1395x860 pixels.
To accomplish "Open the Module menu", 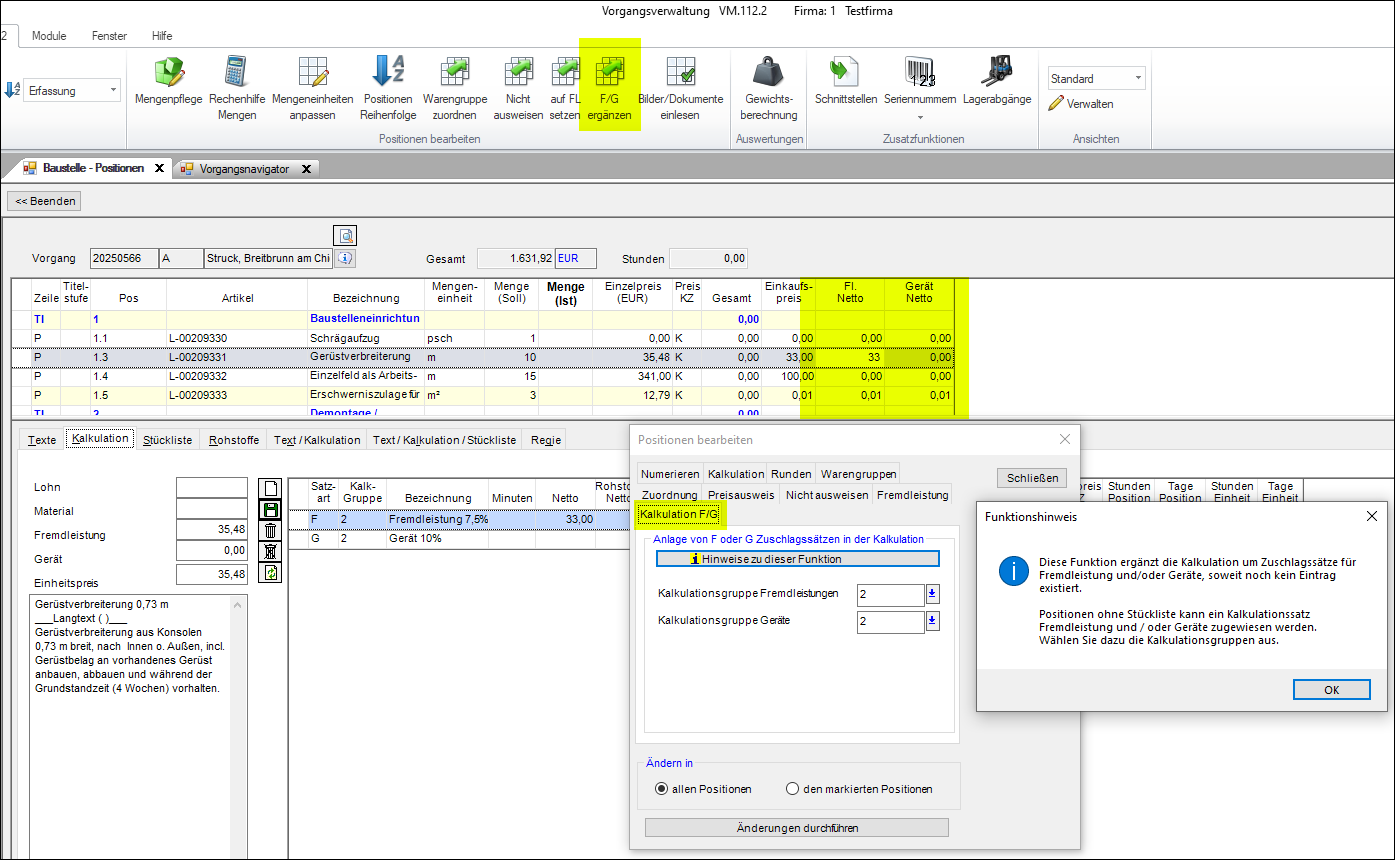I will [49, 36].
